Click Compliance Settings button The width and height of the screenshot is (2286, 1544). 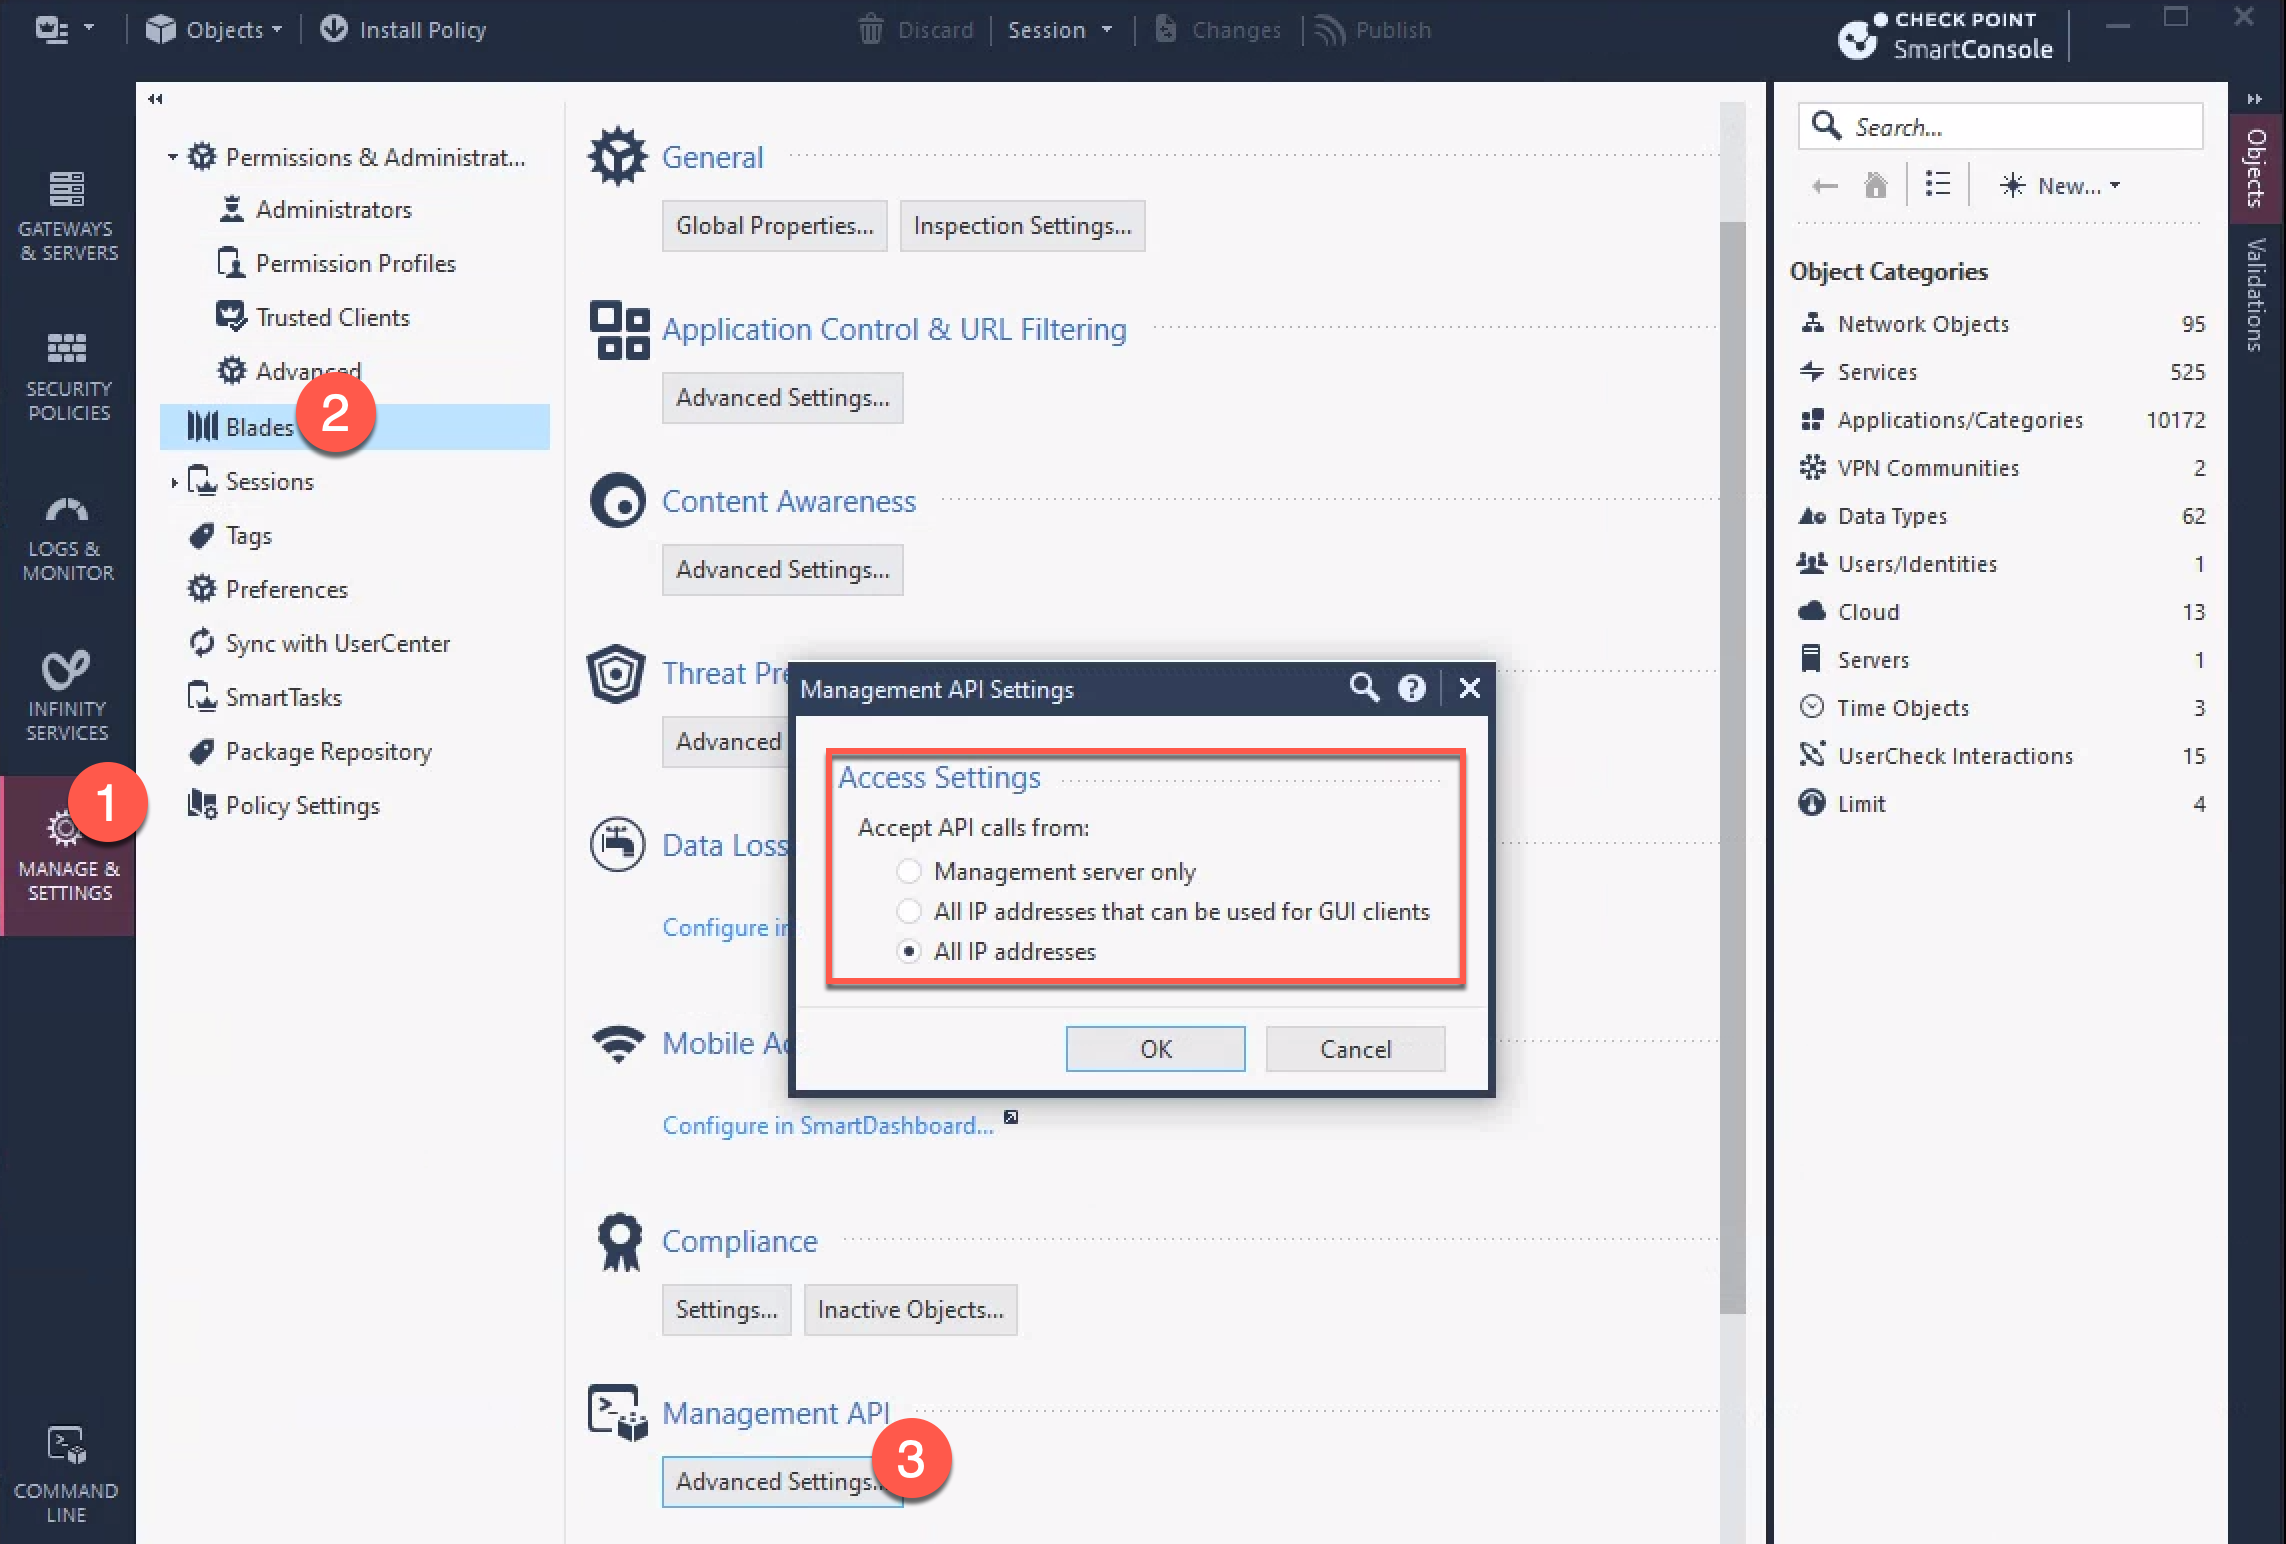point(726,1310)
